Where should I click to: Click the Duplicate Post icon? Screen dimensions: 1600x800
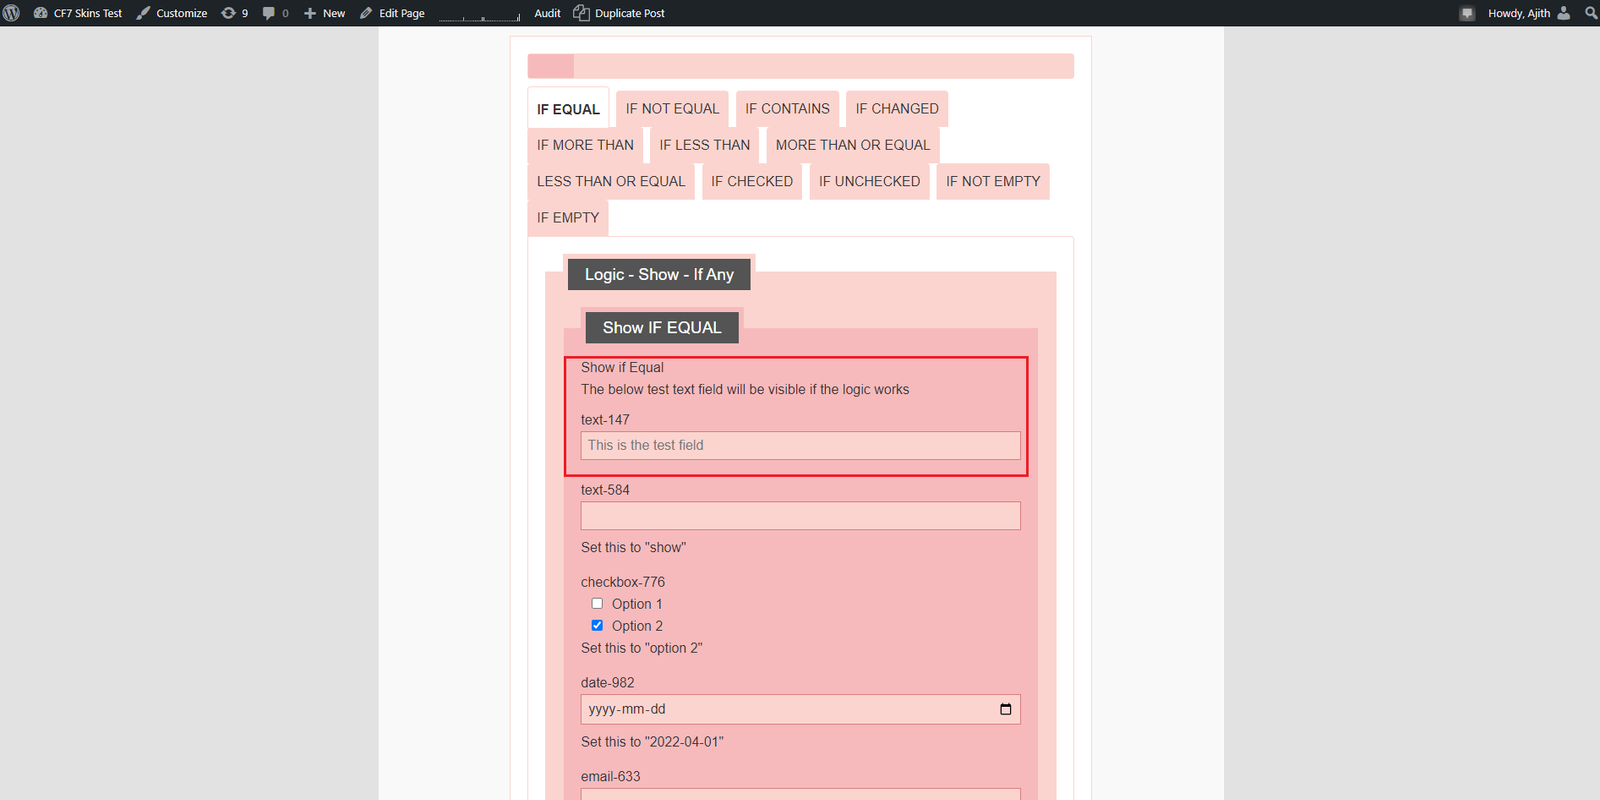point(581,13)
